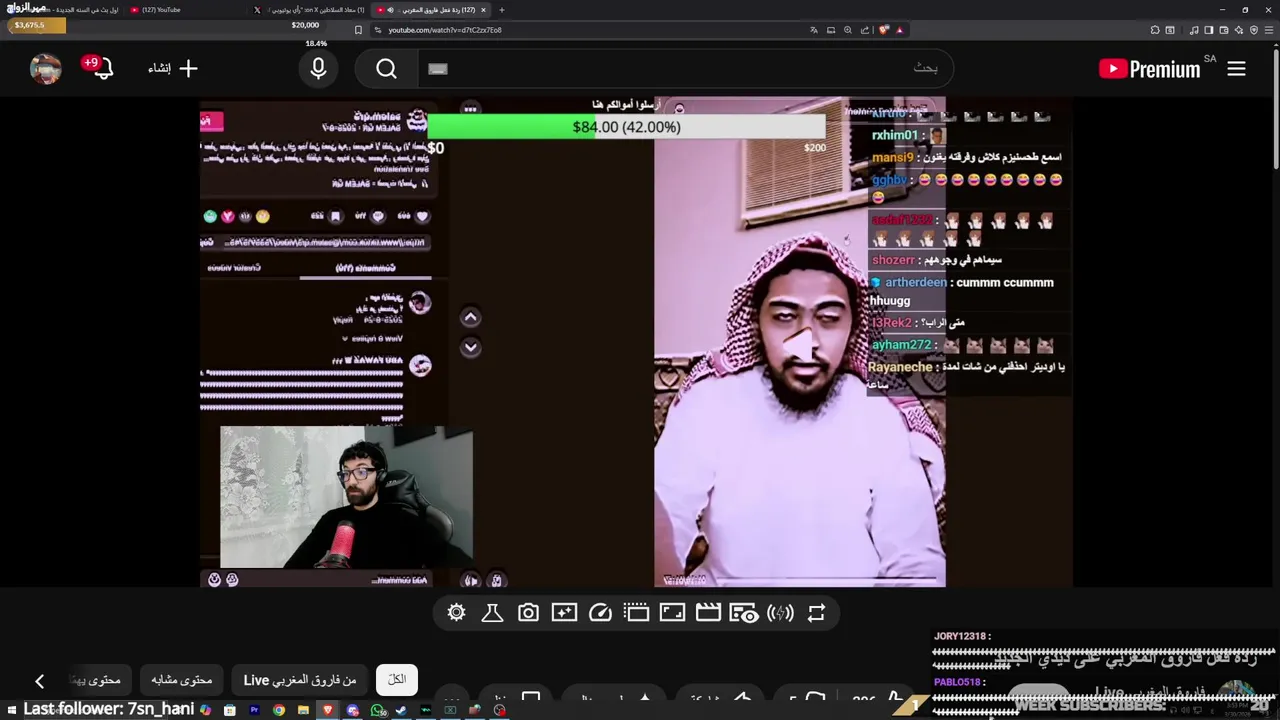Image resolution: width=1280 pixels, height=720 pixels.
Task: Open playback speed gauge icon
Action: [600, 613]
